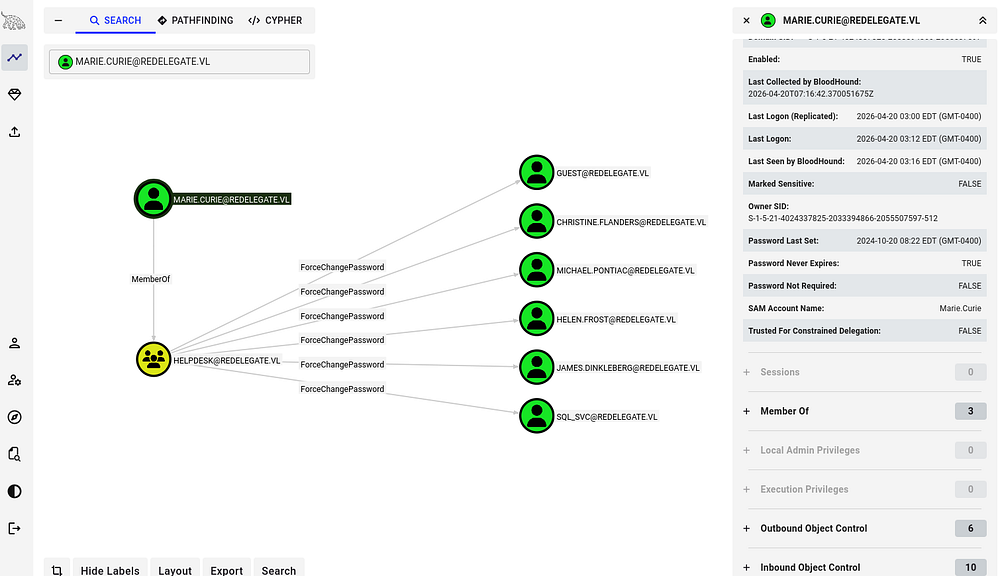Click the crop/fit graph icon
This screenshot has height=576, width=1000.
pyautogui.click(x=57, y=570)
